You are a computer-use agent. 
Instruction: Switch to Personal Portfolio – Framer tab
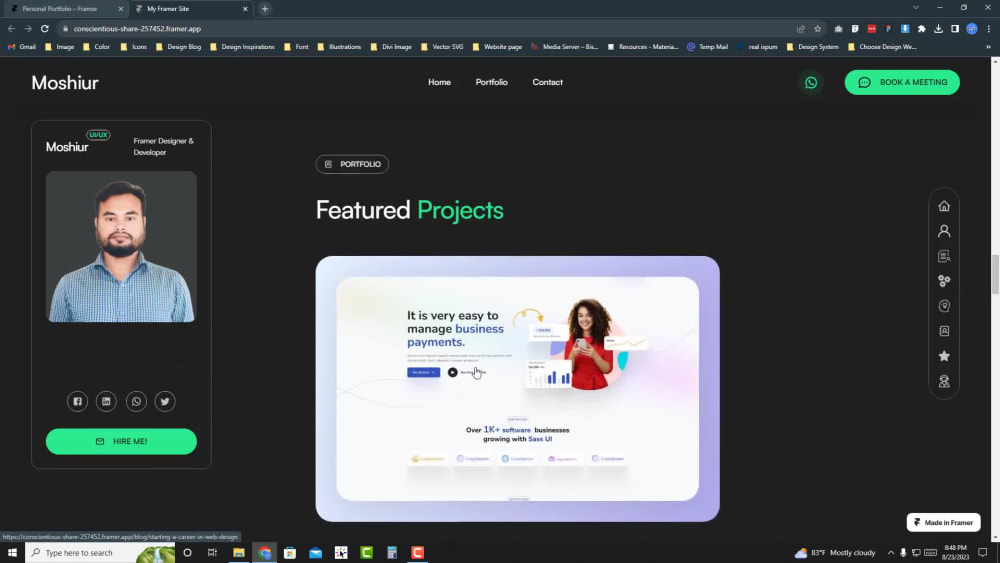click(60, 9)
